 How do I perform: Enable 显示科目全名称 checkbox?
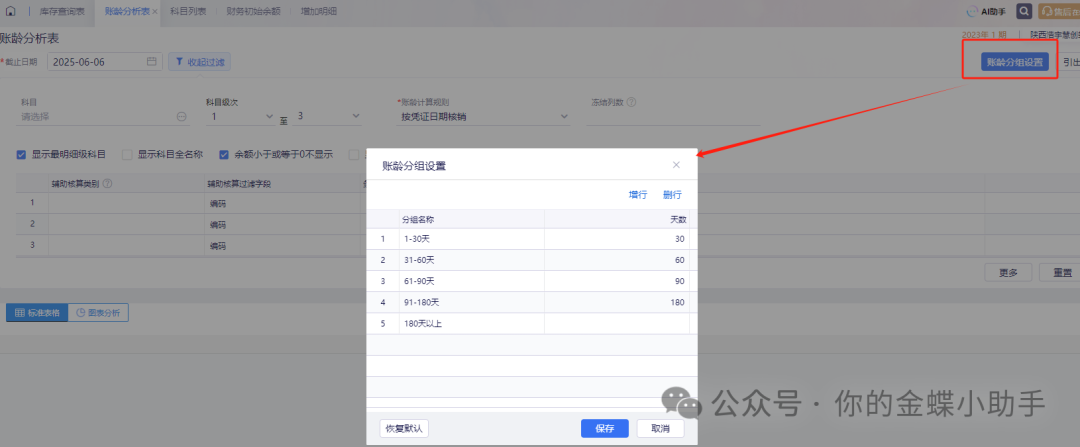point(127,155)
